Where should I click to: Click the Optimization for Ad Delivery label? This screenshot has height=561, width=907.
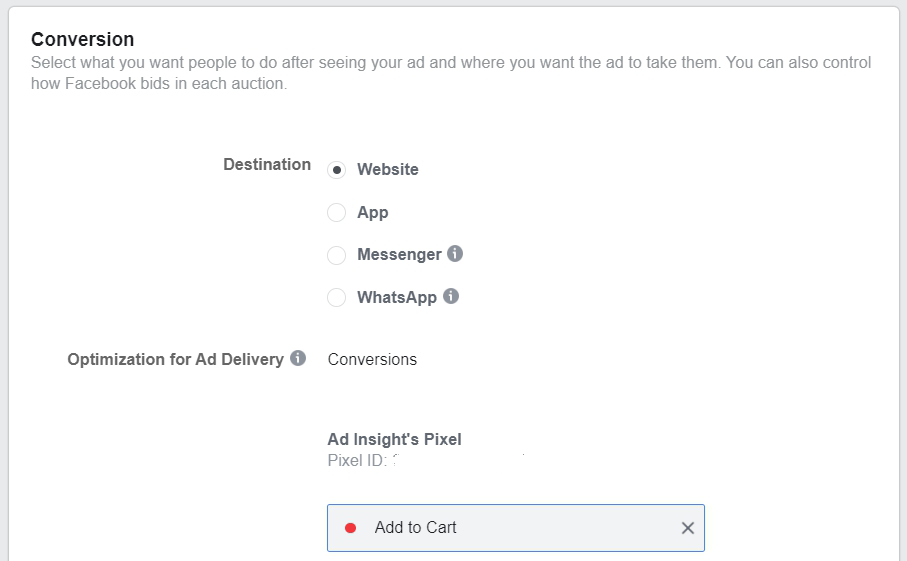pos(176,360)
